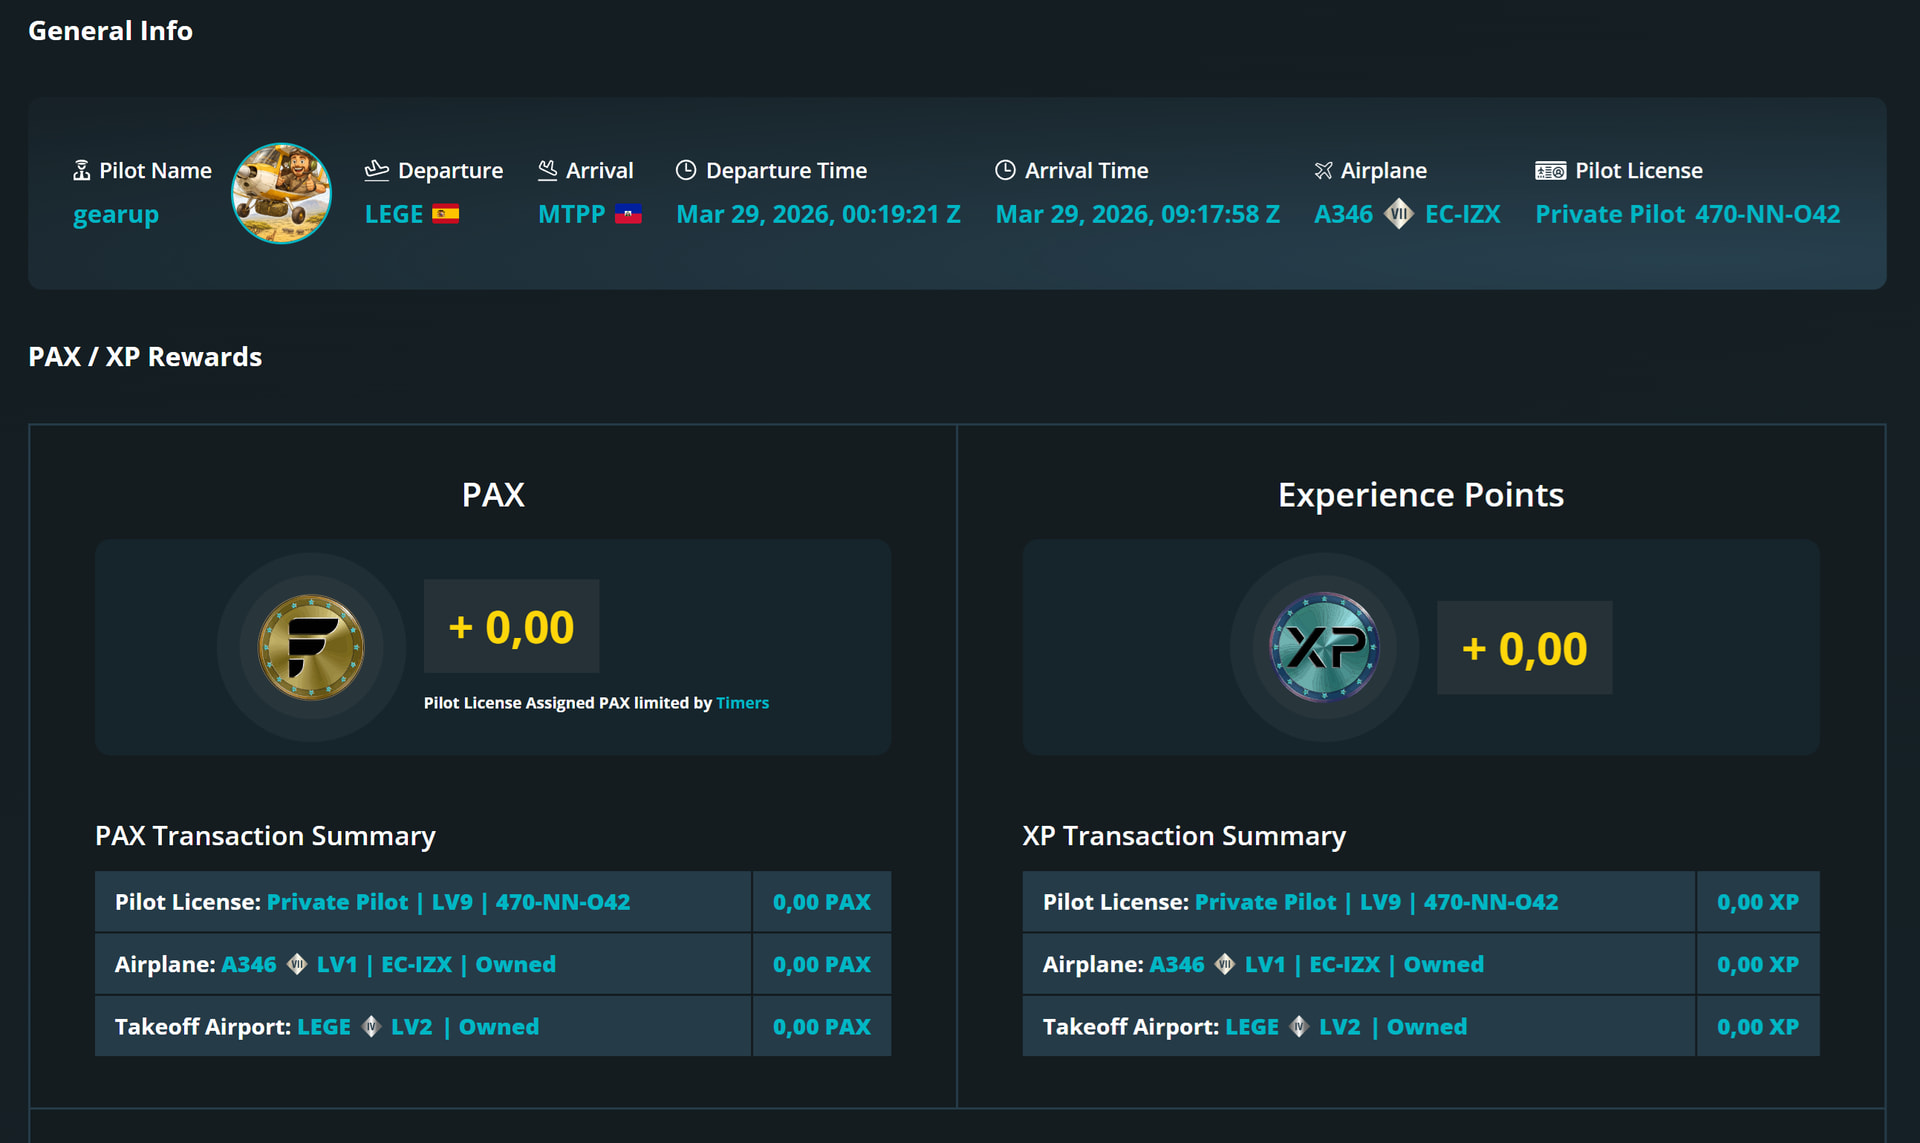Image resolution: width=1920 pixels, height=1143 pixels.
Task: Click the Arrival Time clock icon
Action: (1005, 171)
